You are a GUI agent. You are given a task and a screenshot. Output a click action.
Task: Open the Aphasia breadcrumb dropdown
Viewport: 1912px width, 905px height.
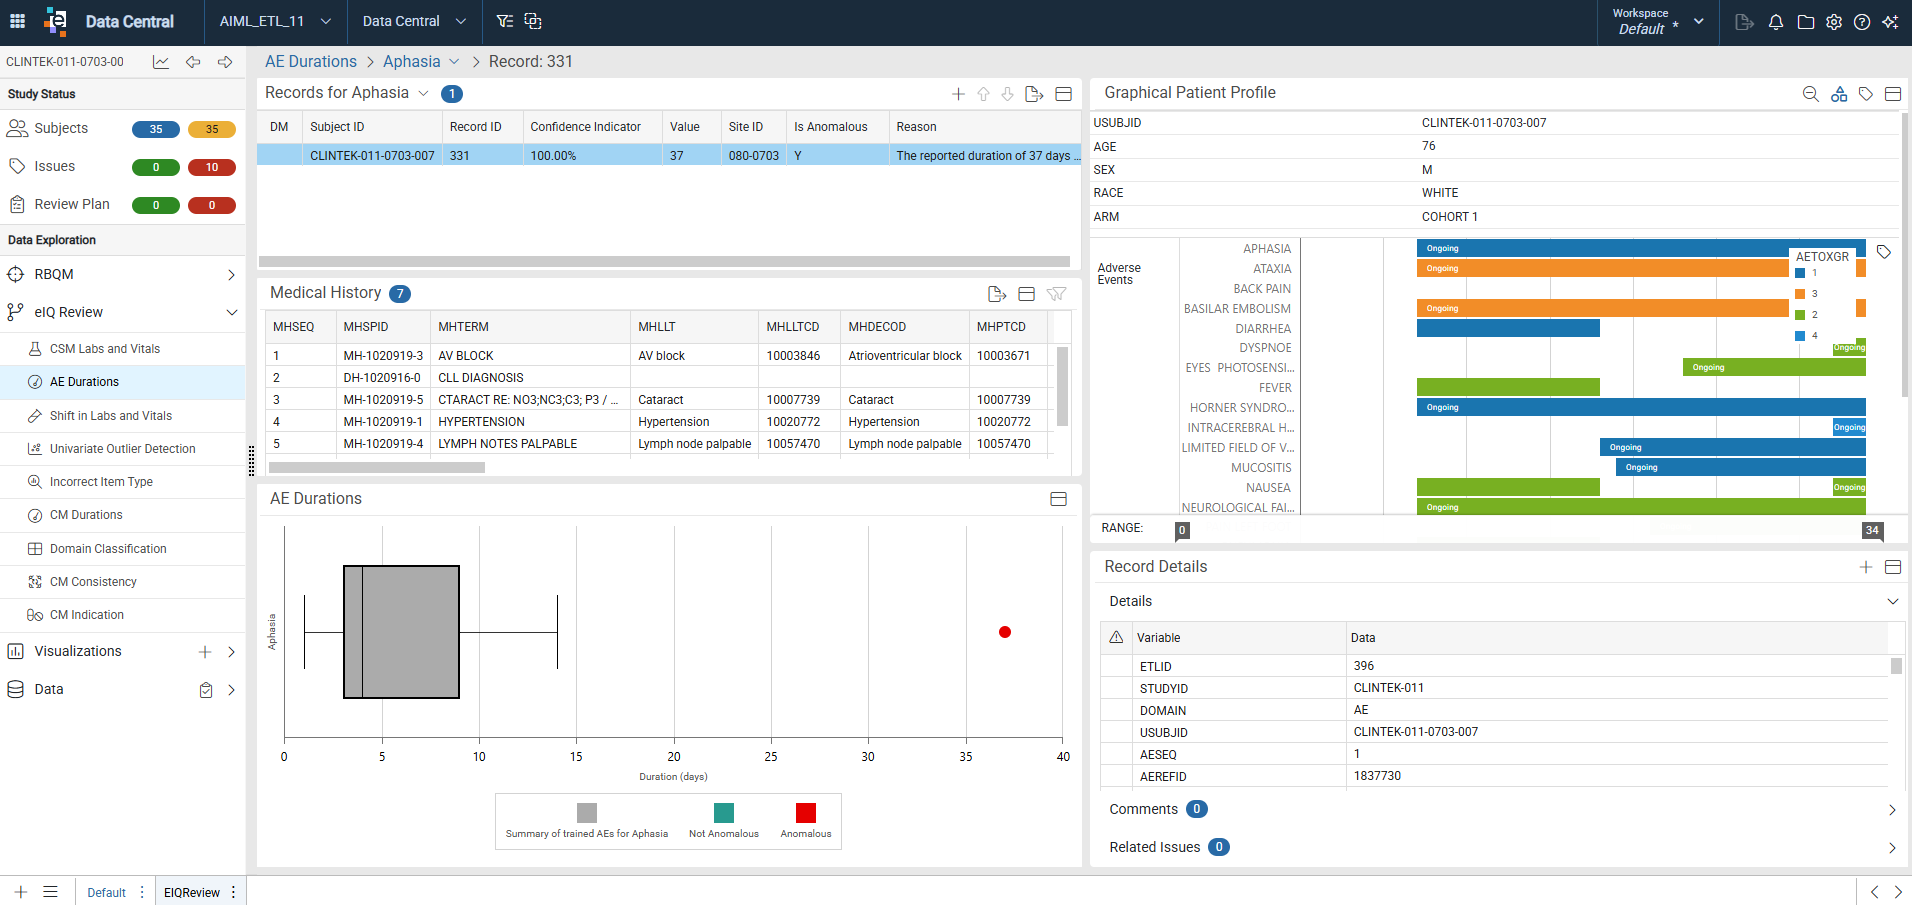tap(454, 62)
